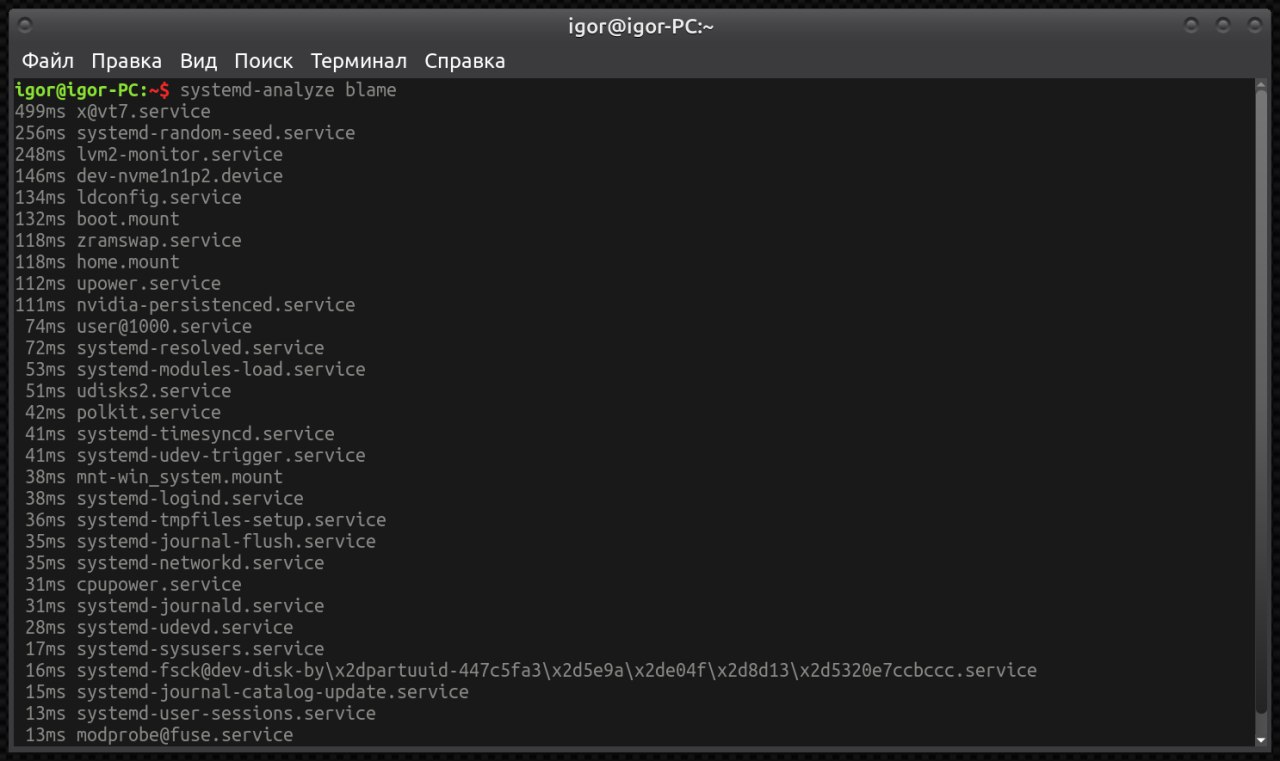The image size is (1280, 761).
Task: Click the nvidia-persistenced.service line
Action: click(x=185, y=305)
